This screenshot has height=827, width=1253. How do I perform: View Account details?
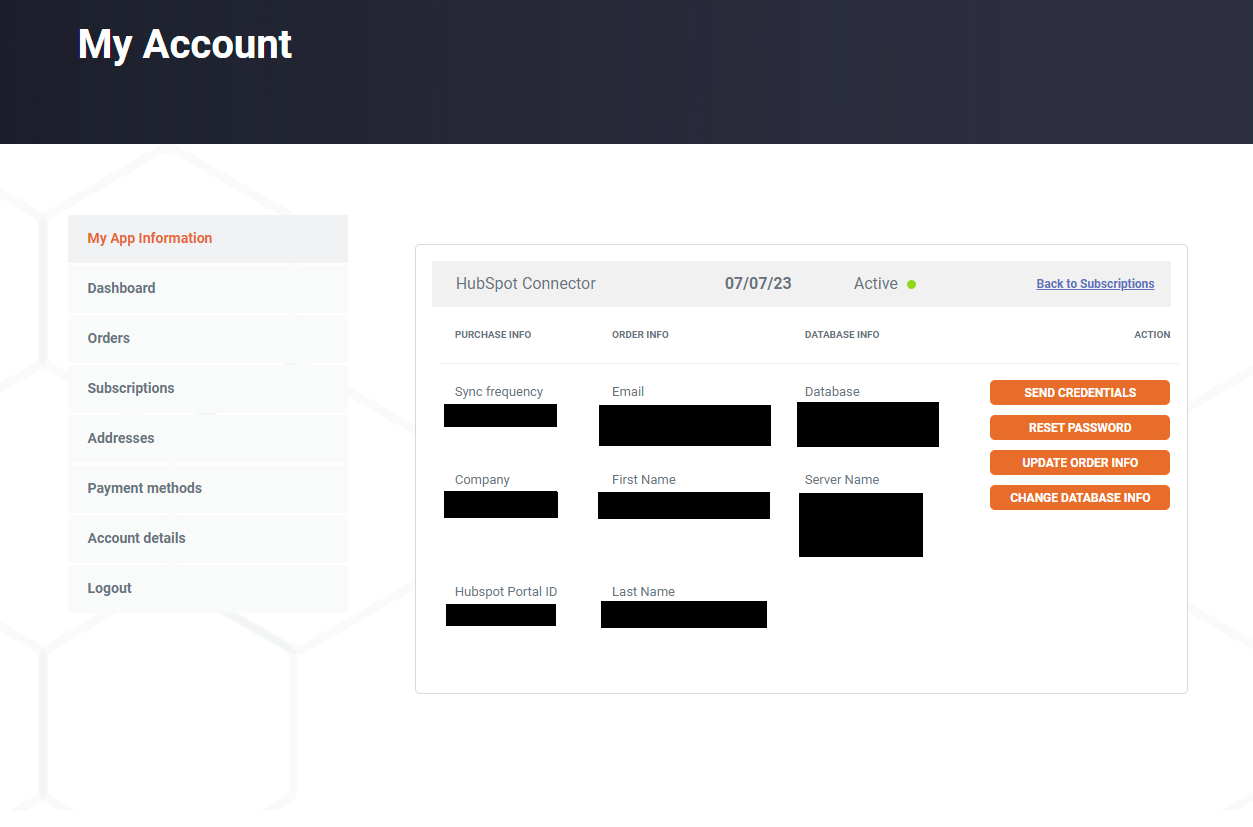(x=136, y=538)
